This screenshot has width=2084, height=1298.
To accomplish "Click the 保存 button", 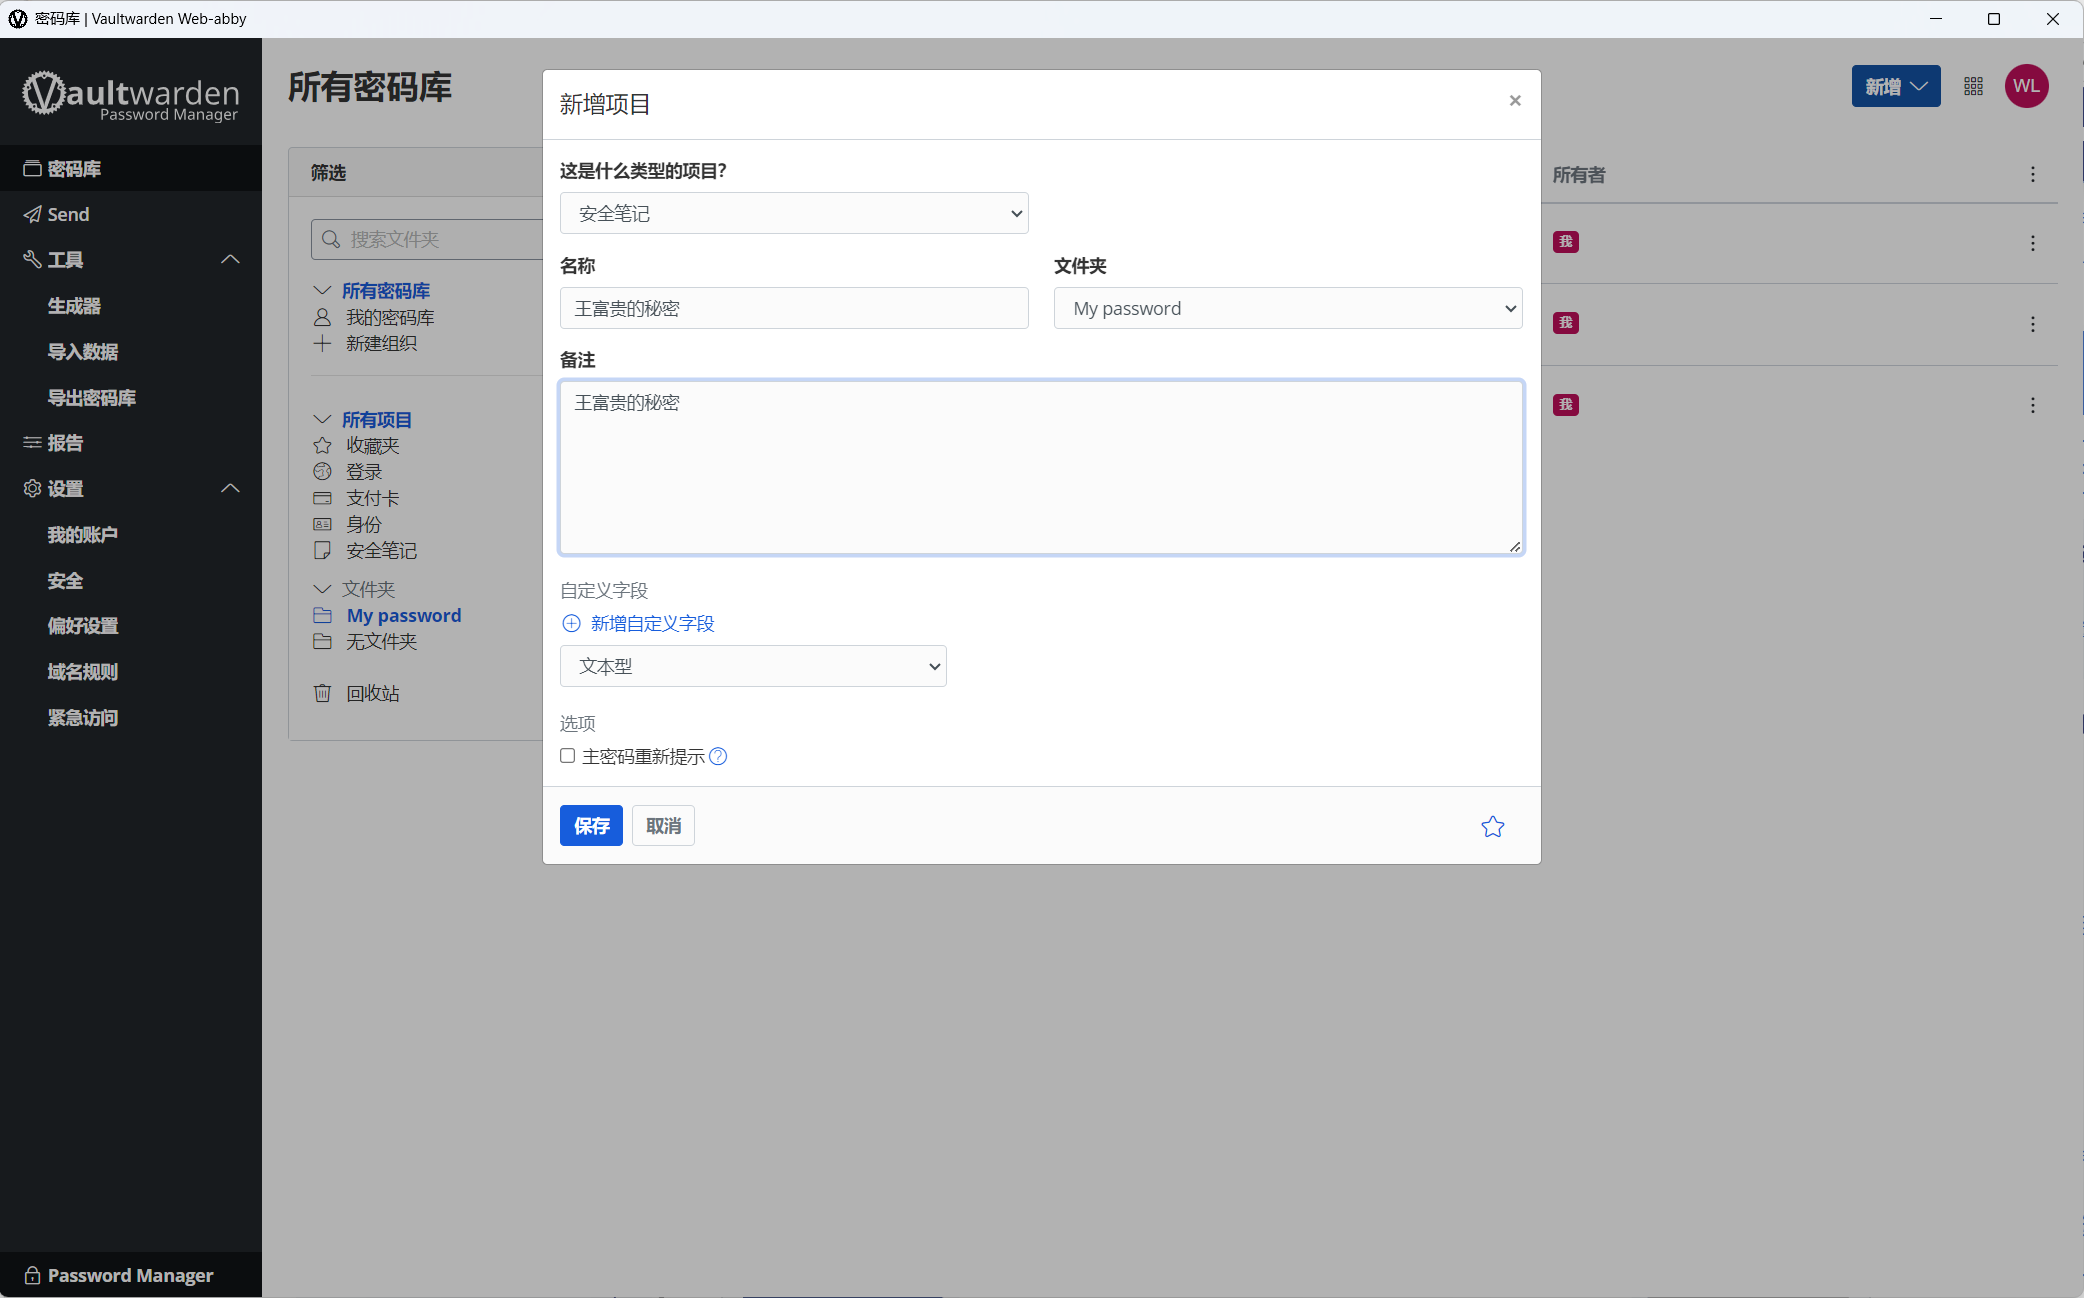I will pyautogui.click(x=591, y=826).
